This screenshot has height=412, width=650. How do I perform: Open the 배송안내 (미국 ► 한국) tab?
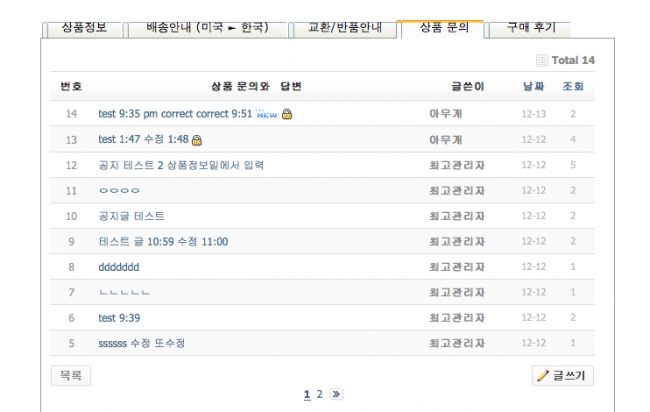(x=207, y=28)
